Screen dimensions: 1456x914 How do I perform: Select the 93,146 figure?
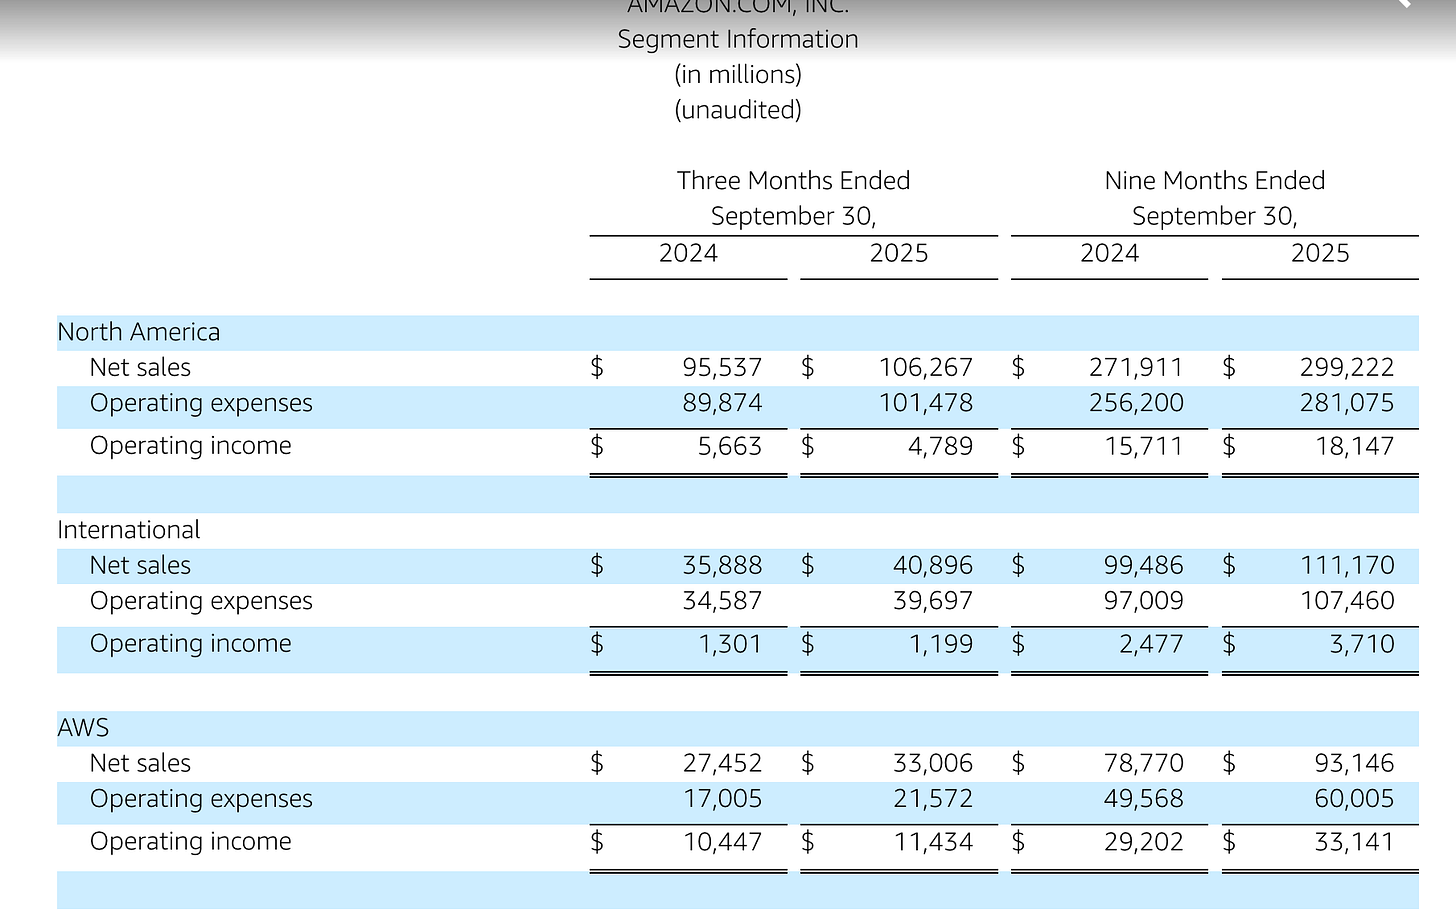coord(1355,764)
